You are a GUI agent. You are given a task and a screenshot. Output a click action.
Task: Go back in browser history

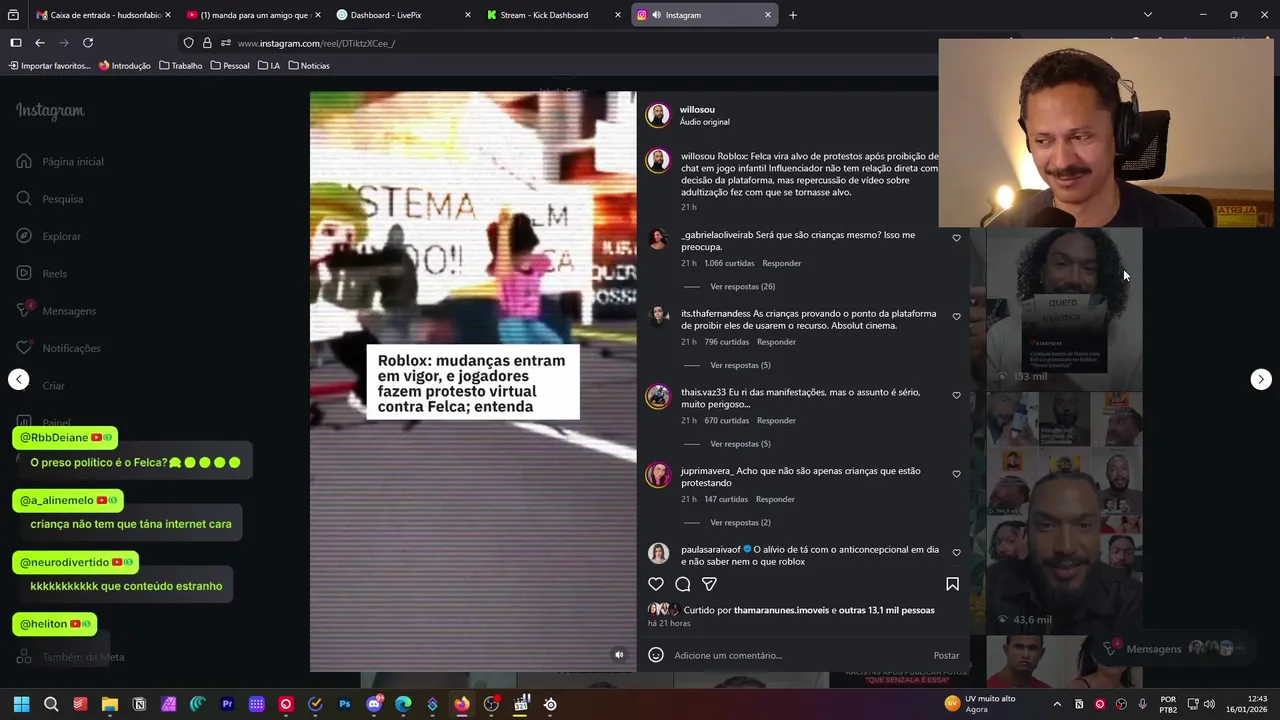40,43
